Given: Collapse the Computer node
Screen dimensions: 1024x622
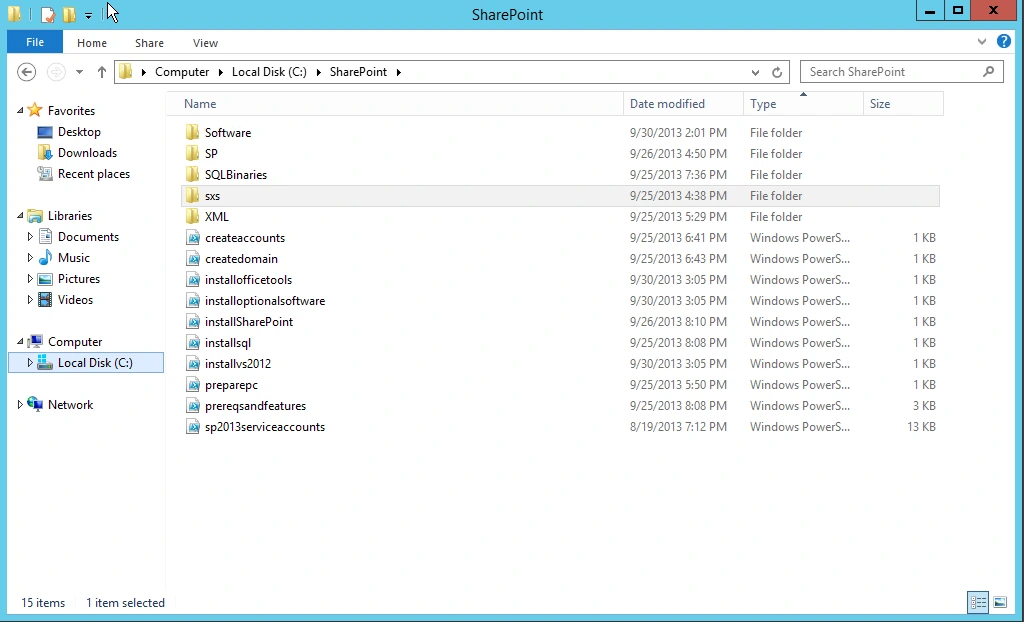Looking at the screenshot, I should pyautogui.click(x=20, y=342).
